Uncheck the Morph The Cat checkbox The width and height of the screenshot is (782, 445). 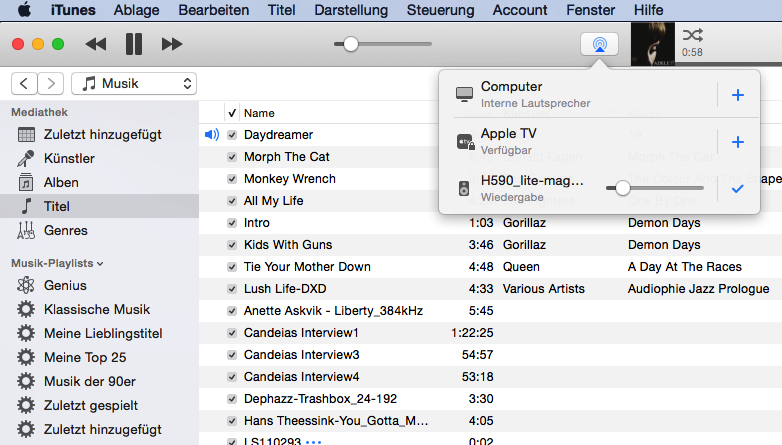click(232, 157)
